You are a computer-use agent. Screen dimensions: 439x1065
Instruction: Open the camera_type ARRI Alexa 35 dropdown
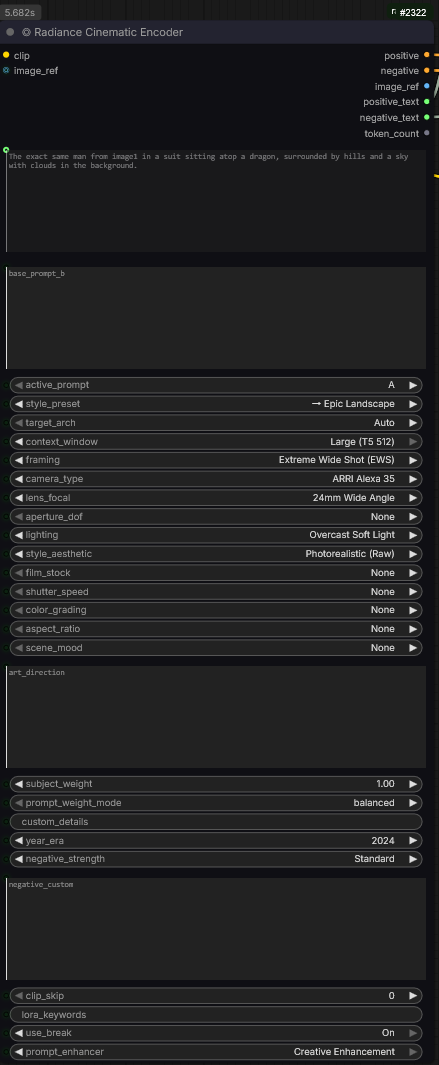tap(216, 479)
